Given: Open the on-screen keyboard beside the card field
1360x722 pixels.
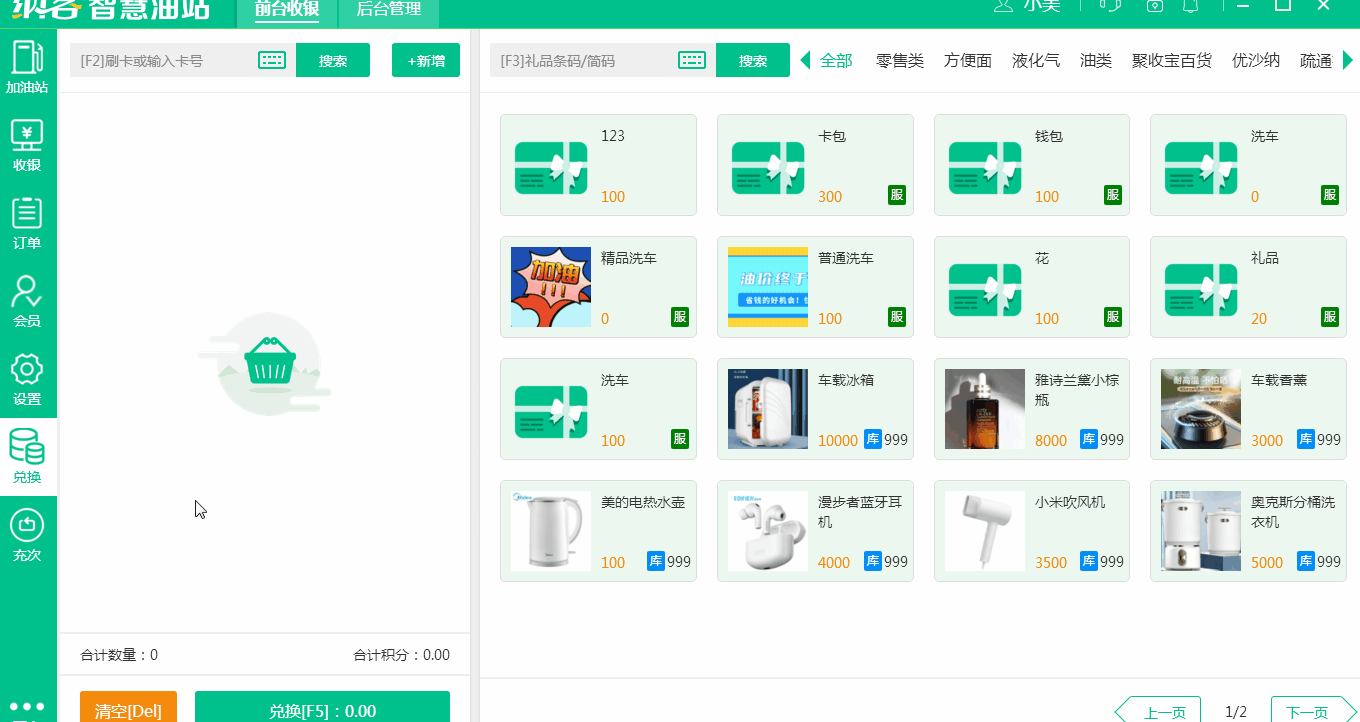Looking at the screenshot, I should pyautogui.click(x=271, y=59).
